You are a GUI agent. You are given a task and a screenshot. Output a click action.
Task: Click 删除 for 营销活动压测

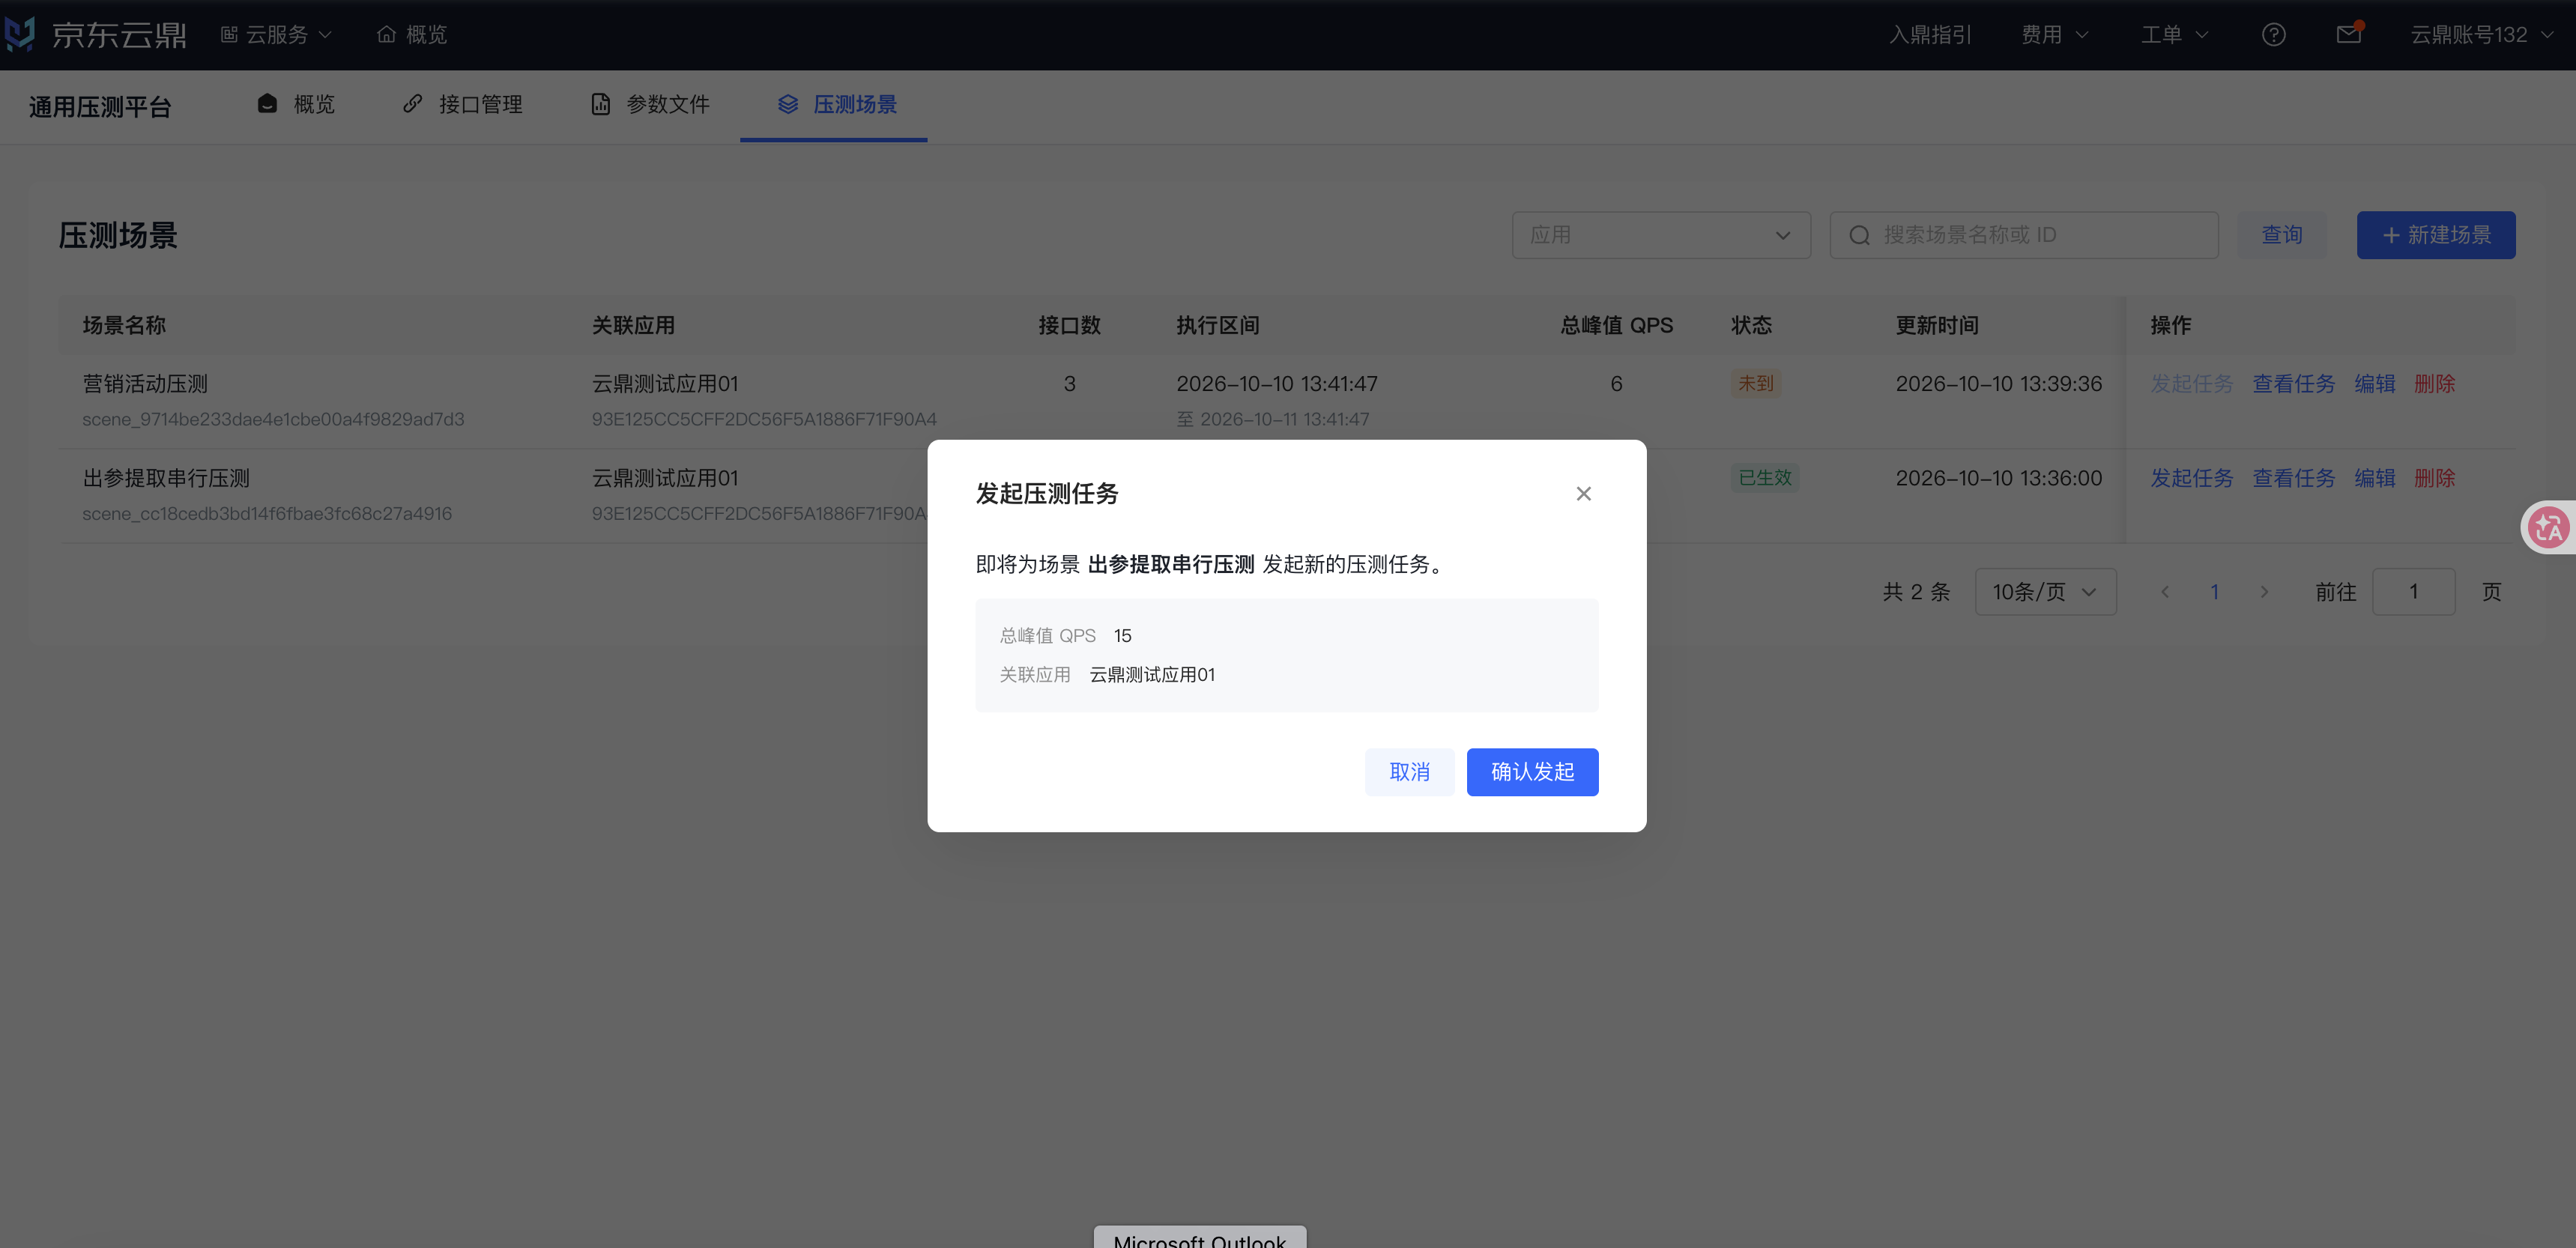point(2434,383)
